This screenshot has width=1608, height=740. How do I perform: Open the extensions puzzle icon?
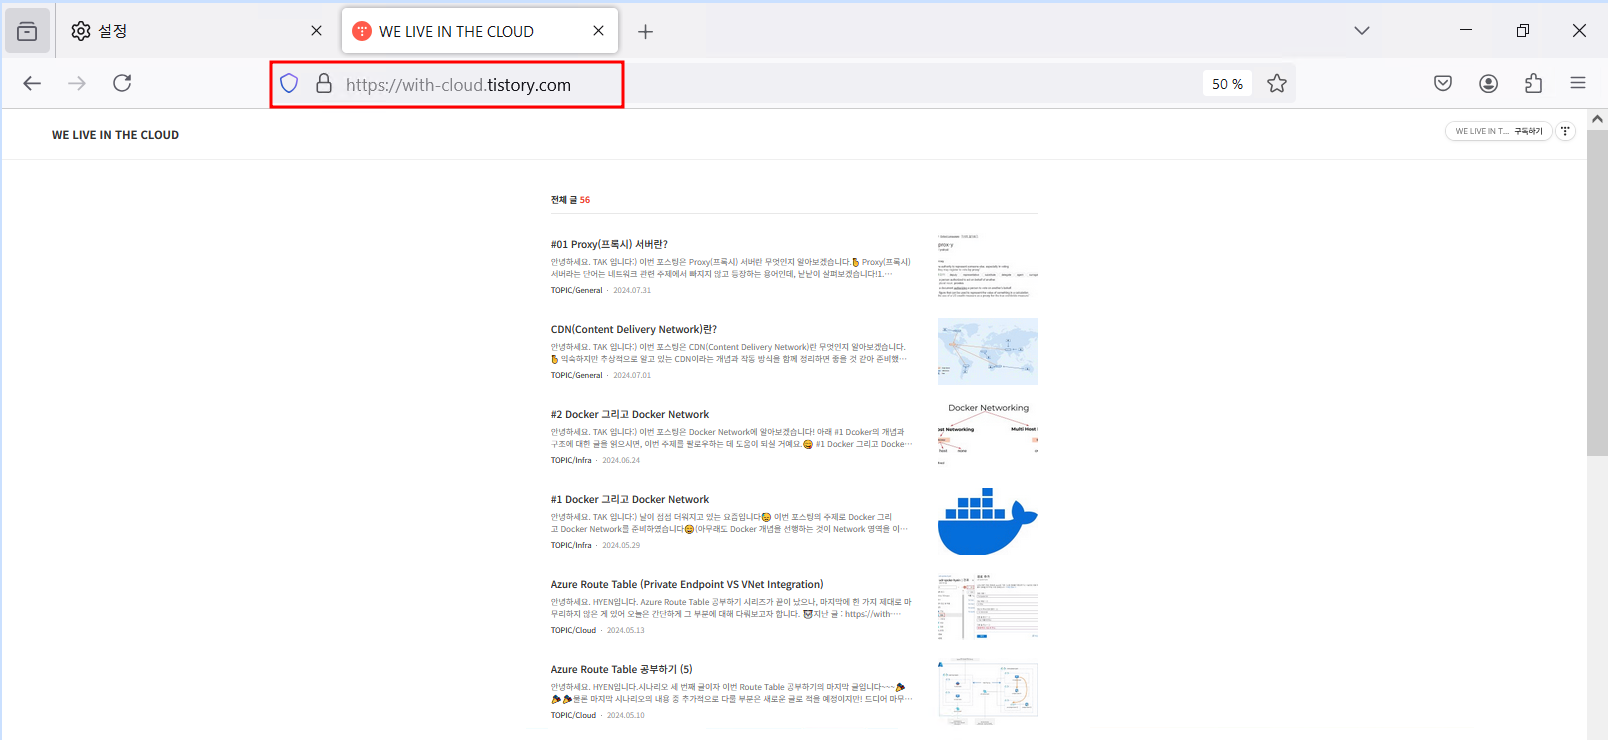[1534, 83]
